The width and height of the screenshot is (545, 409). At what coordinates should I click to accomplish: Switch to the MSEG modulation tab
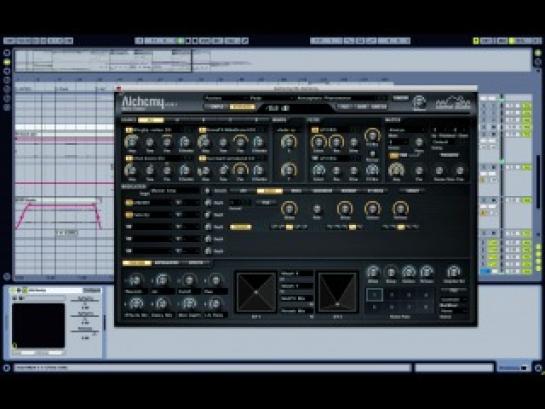pyautogui.click(x=296, y=191)
